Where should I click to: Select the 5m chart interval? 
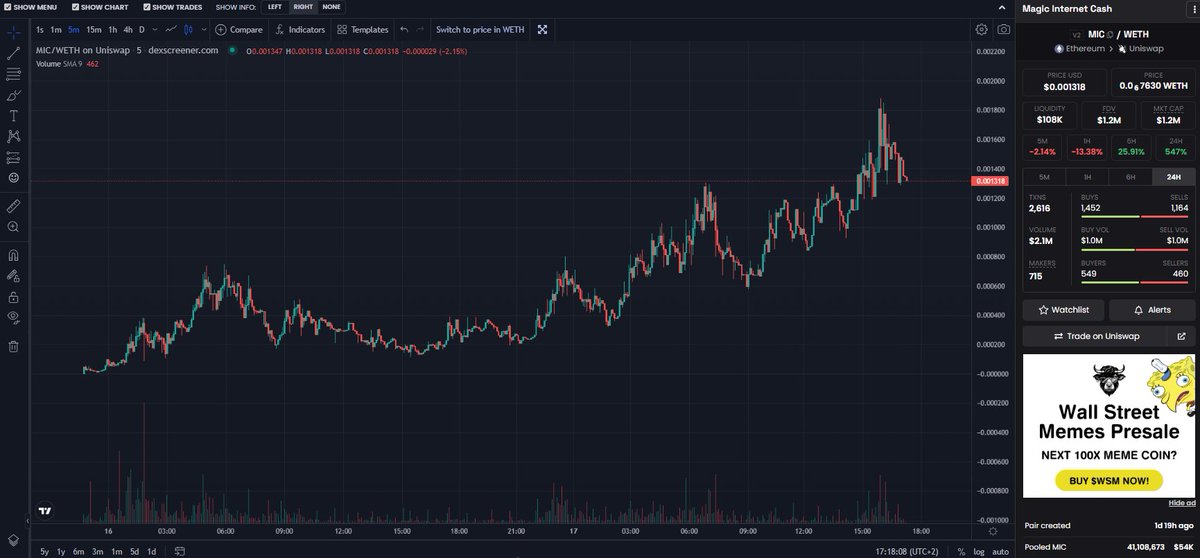tap(74, 30)
